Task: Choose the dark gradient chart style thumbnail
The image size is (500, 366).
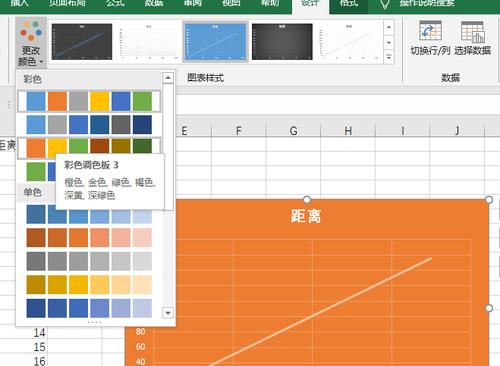Action: click(282, 42)
